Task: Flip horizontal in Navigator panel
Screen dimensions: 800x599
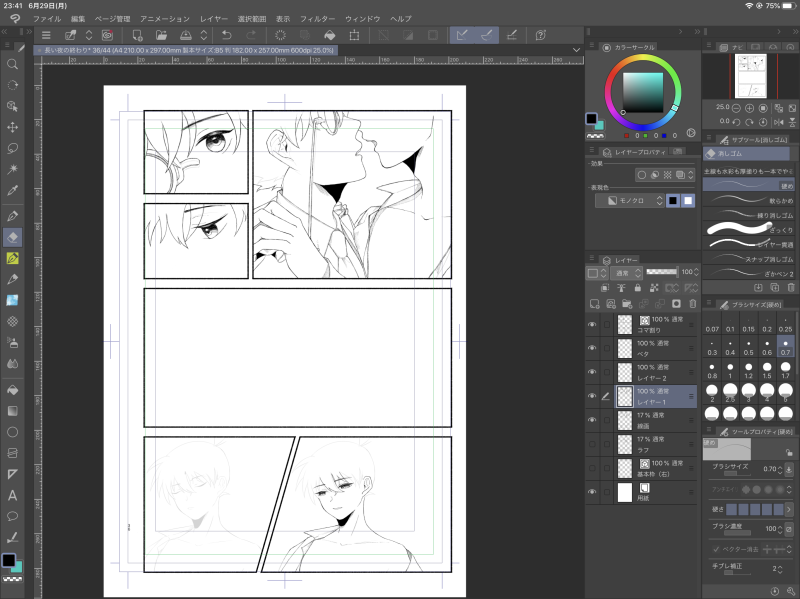Action: coord(779,122)
